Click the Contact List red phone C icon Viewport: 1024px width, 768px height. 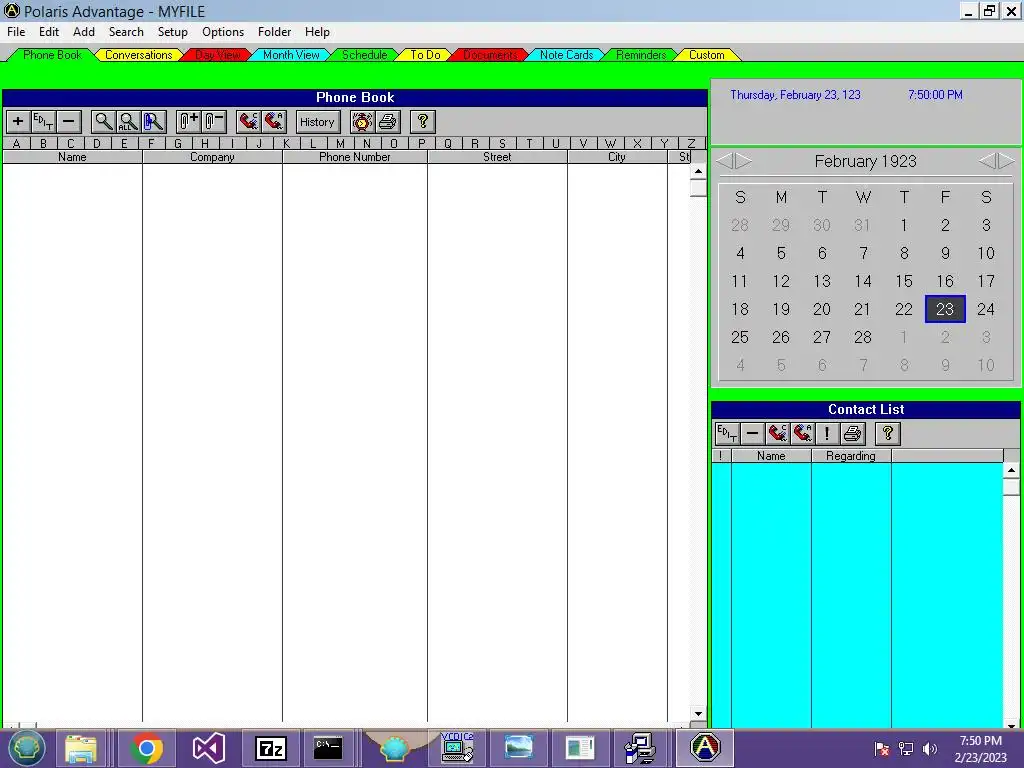[777, 433]
